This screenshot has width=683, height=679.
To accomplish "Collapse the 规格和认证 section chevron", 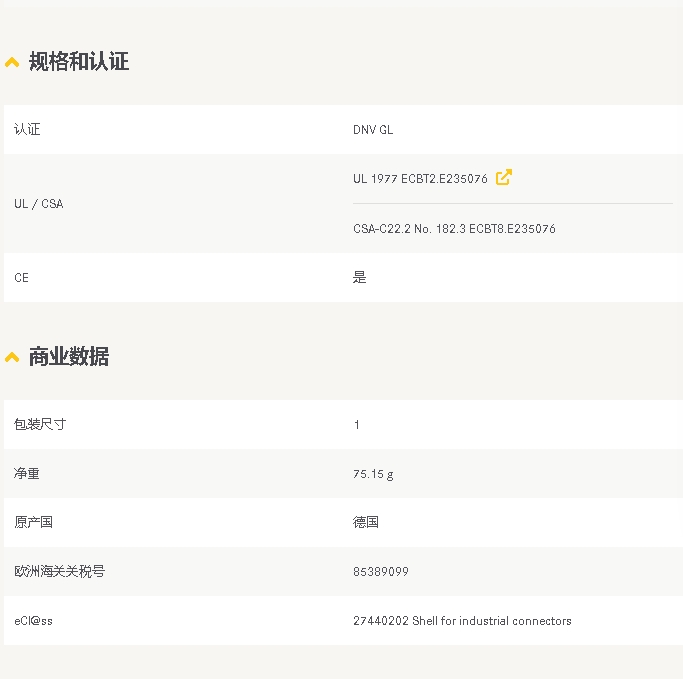I will coord(12,63).
